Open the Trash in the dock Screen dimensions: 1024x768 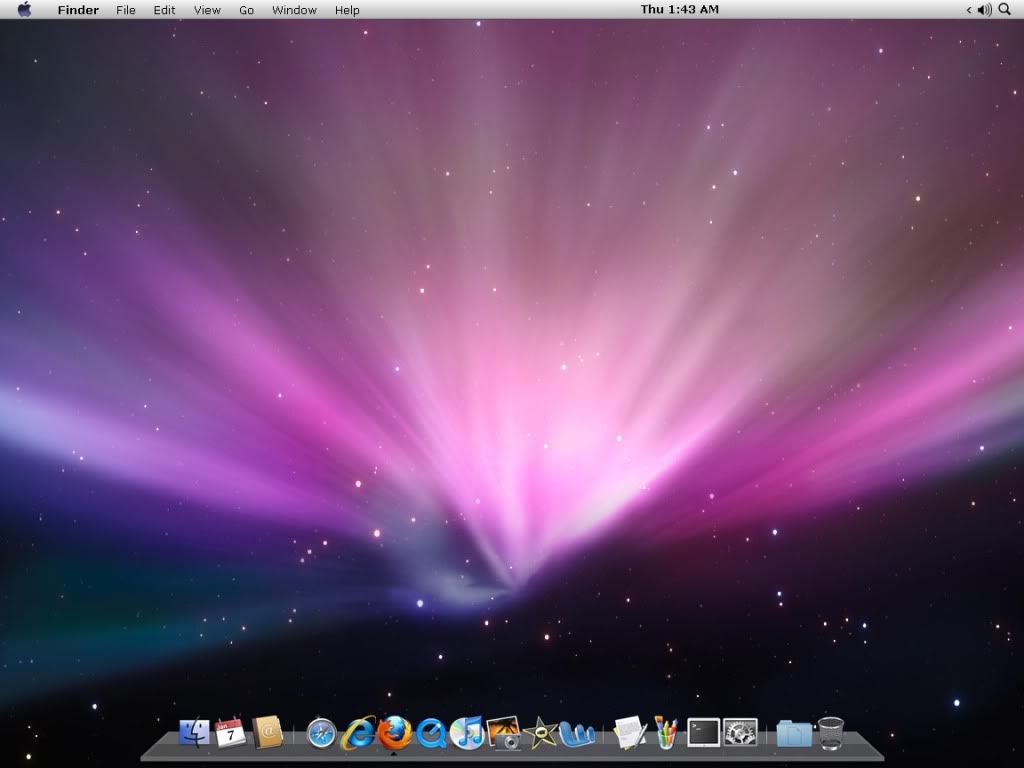coord(831,733)
